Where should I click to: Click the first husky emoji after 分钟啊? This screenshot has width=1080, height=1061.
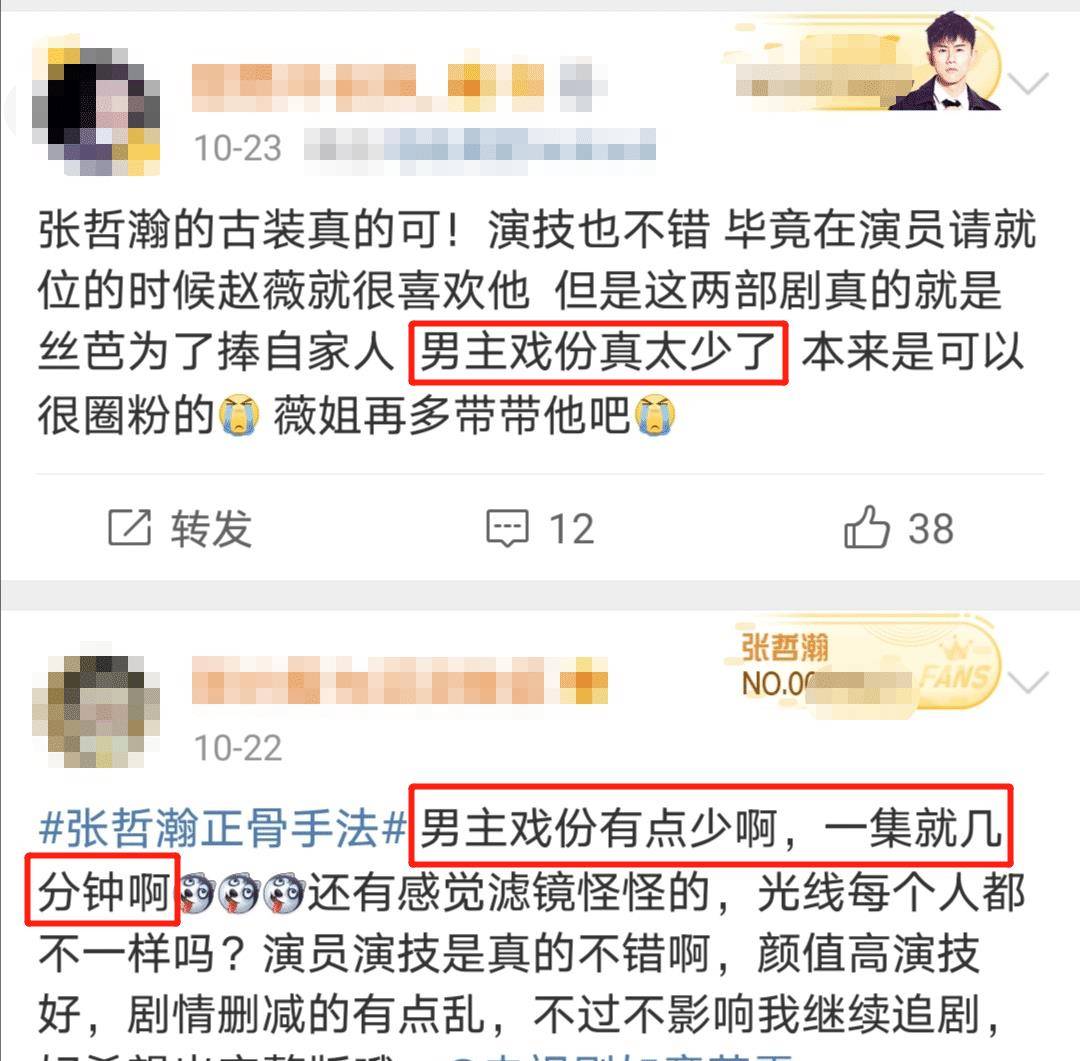click(x=197, y=893)
